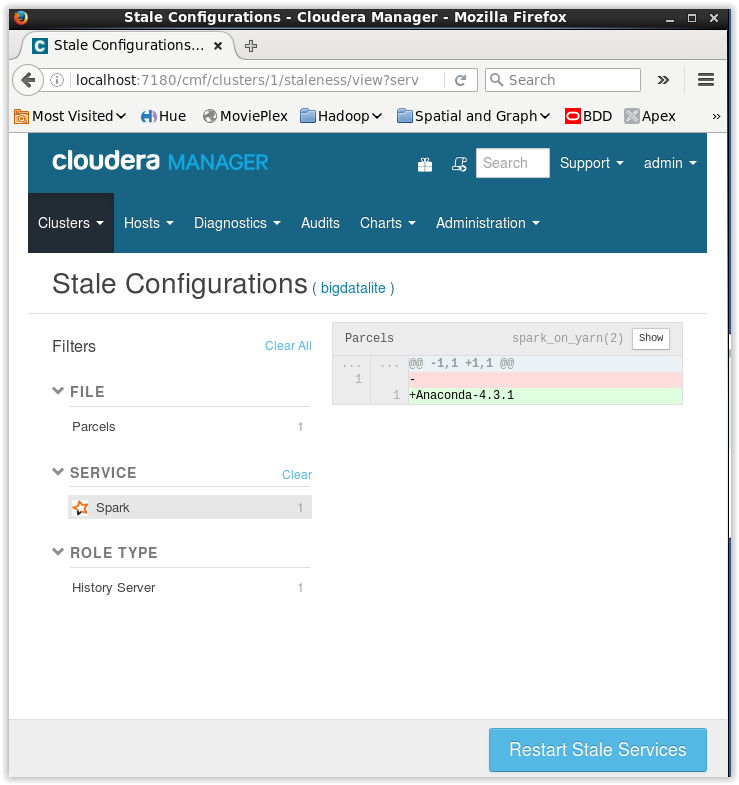Collapse the FILE filter section

(x=58, y=391)
